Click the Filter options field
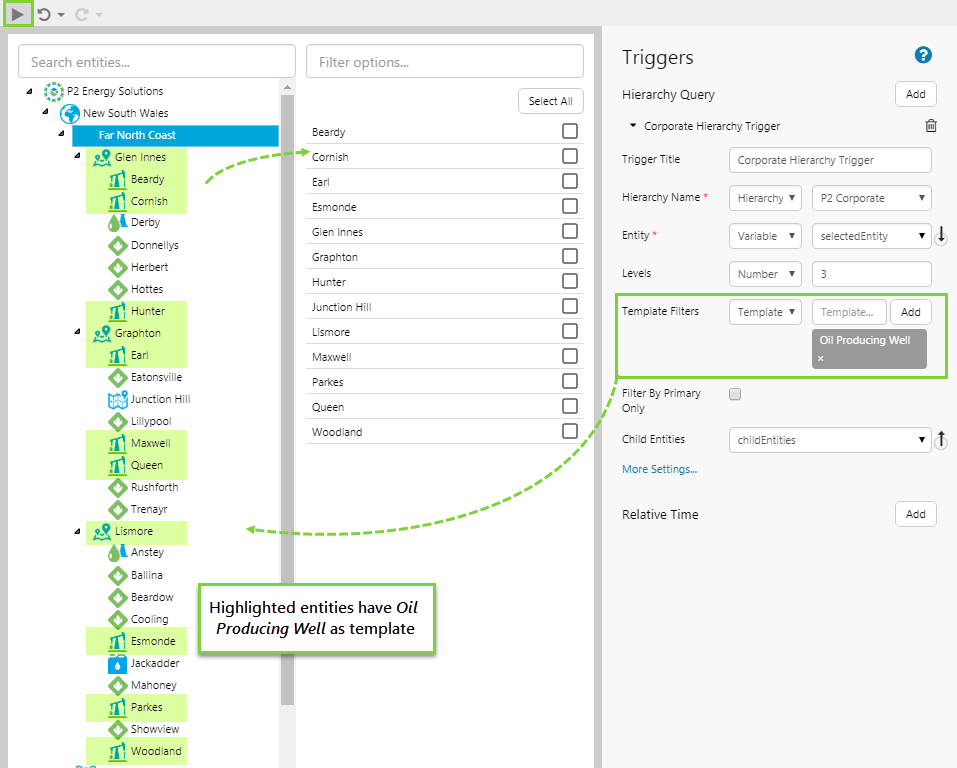This screenshot has height=768, width=957. [x=444, y=61]
